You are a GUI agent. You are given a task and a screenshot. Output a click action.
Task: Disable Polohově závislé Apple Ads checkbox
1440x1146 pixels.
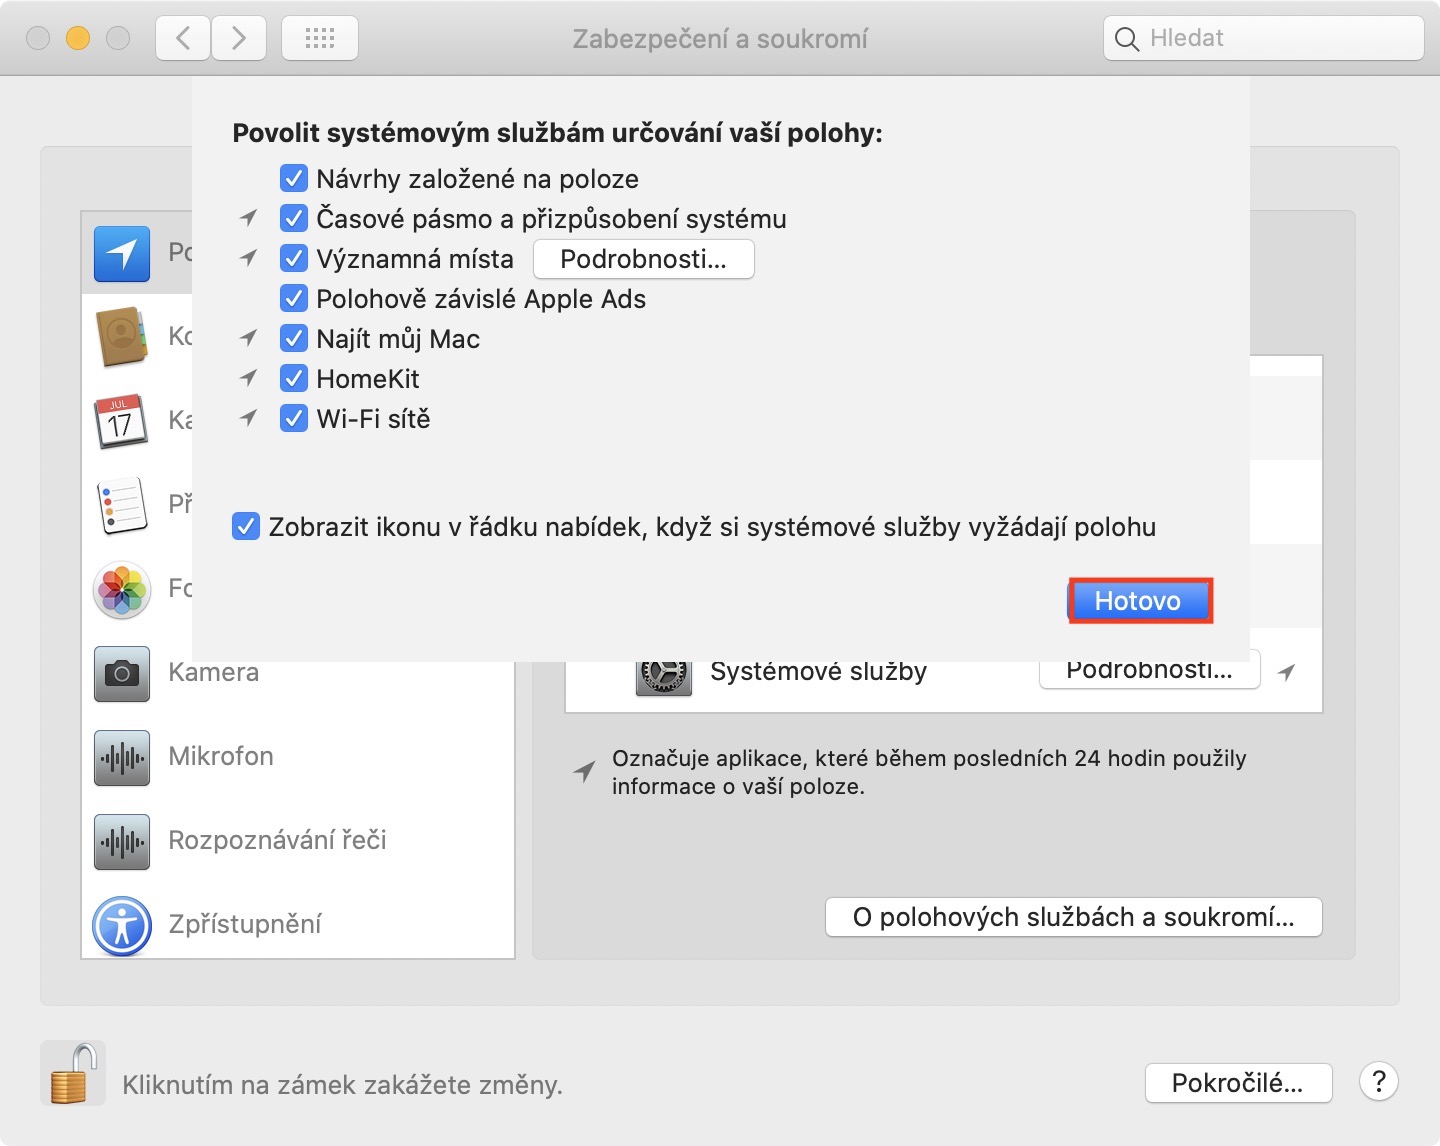(x=294, y=299)
